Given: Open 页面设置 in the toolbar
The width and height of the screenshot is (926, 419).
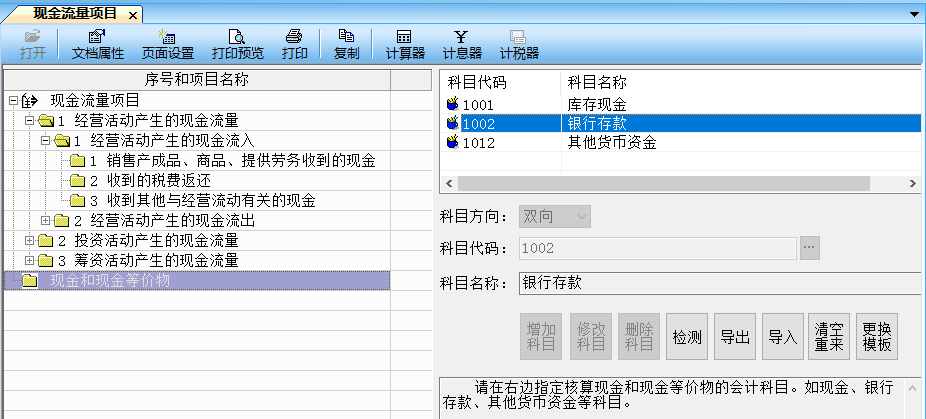Looking at the screenshot, I should (x=168, y=44).
